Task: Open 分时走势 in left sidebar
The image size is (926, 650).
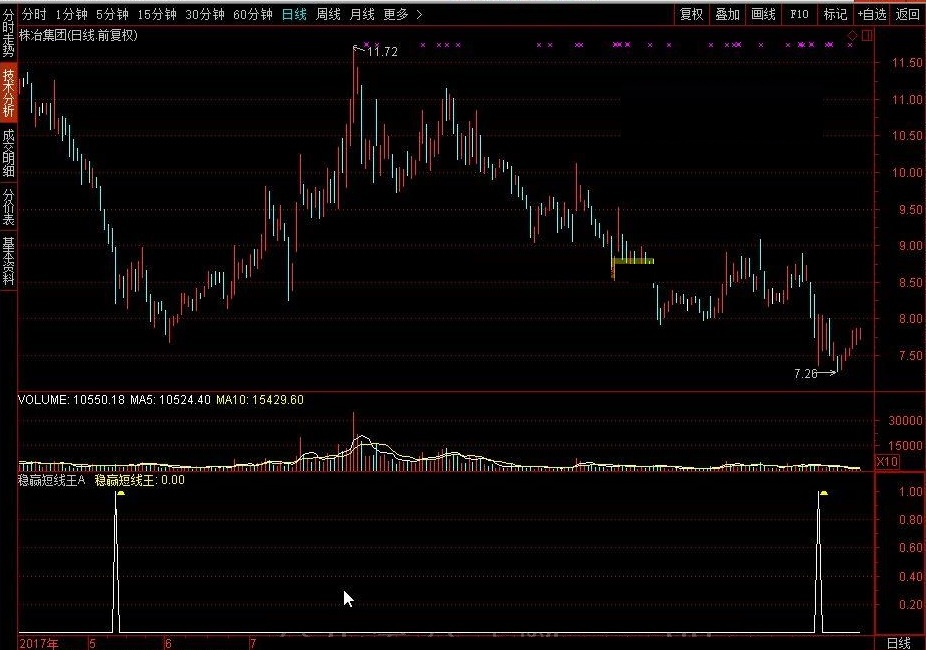Action: click(8, 33)
